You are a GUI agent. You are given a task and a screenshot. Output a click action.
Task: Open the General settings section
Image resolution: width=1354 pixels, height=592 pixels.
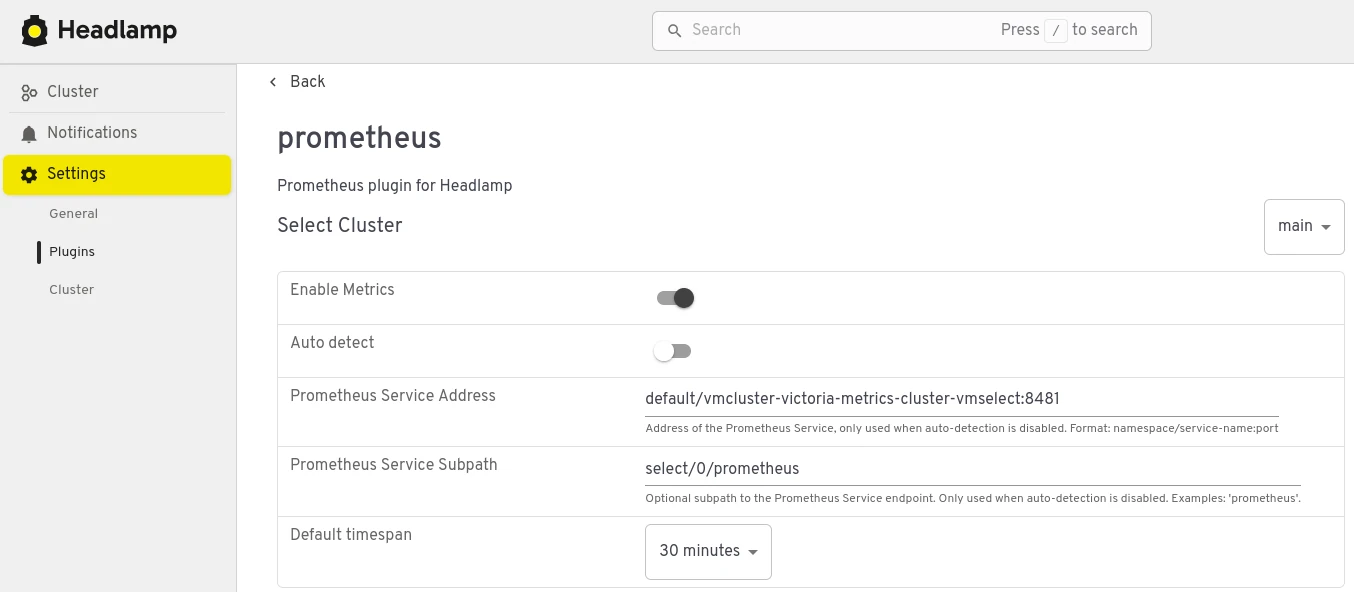(x=73, y=213)
